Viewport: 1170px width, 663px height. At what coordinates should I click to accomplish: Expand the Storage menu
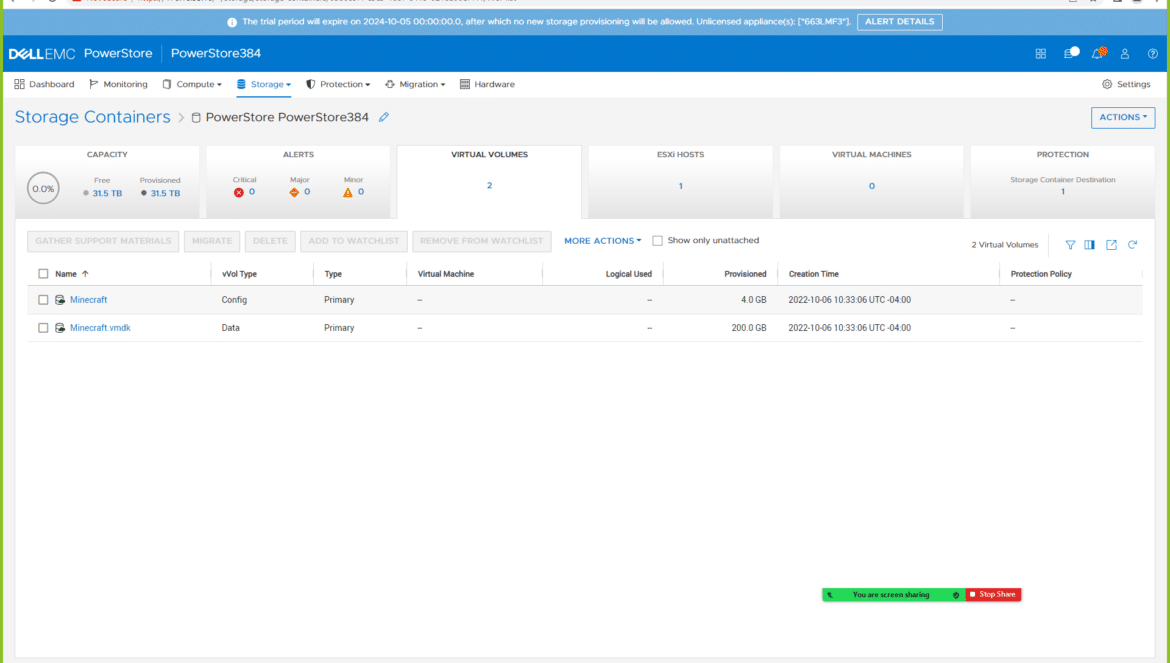264,84
